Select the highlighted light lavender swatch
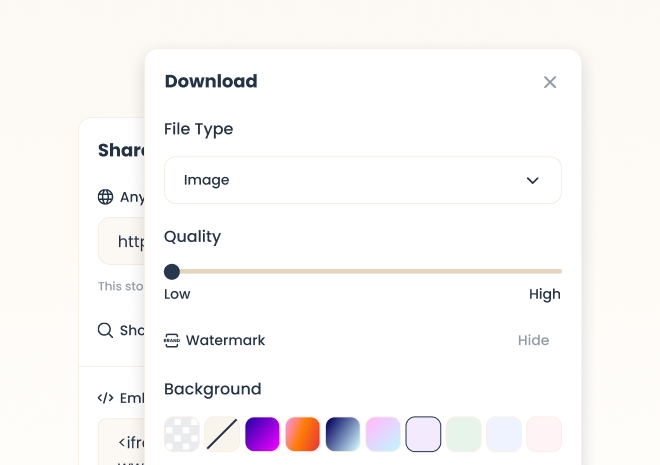Image resolution: width=660 pixels, height=465 pixels. click(x=423, y=434)
